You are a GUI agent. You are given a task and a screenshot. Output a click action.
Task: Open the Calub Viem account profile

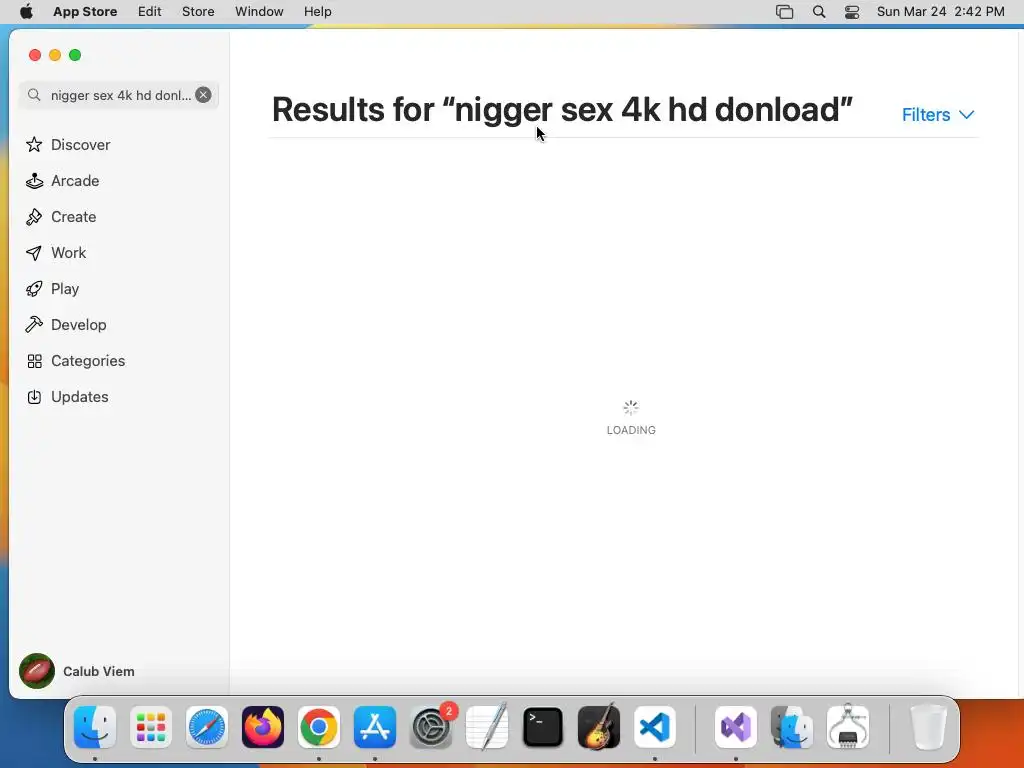(x=77, y=671)
